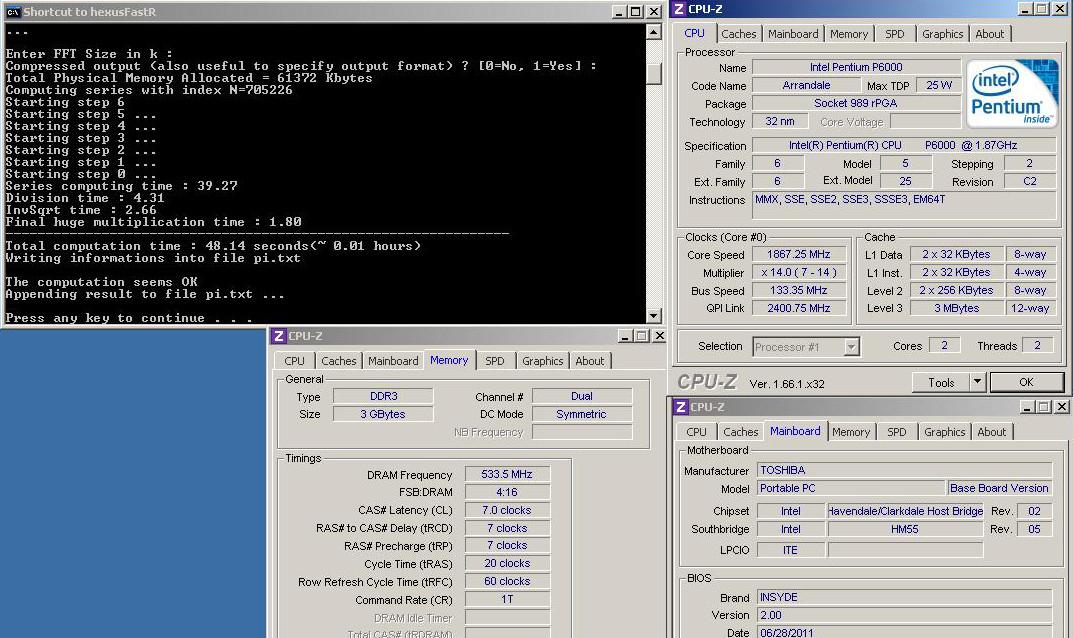Click the console scrollbar down arrow
The height and width of the screenshot is (638, 1073).
coord(654,316)
